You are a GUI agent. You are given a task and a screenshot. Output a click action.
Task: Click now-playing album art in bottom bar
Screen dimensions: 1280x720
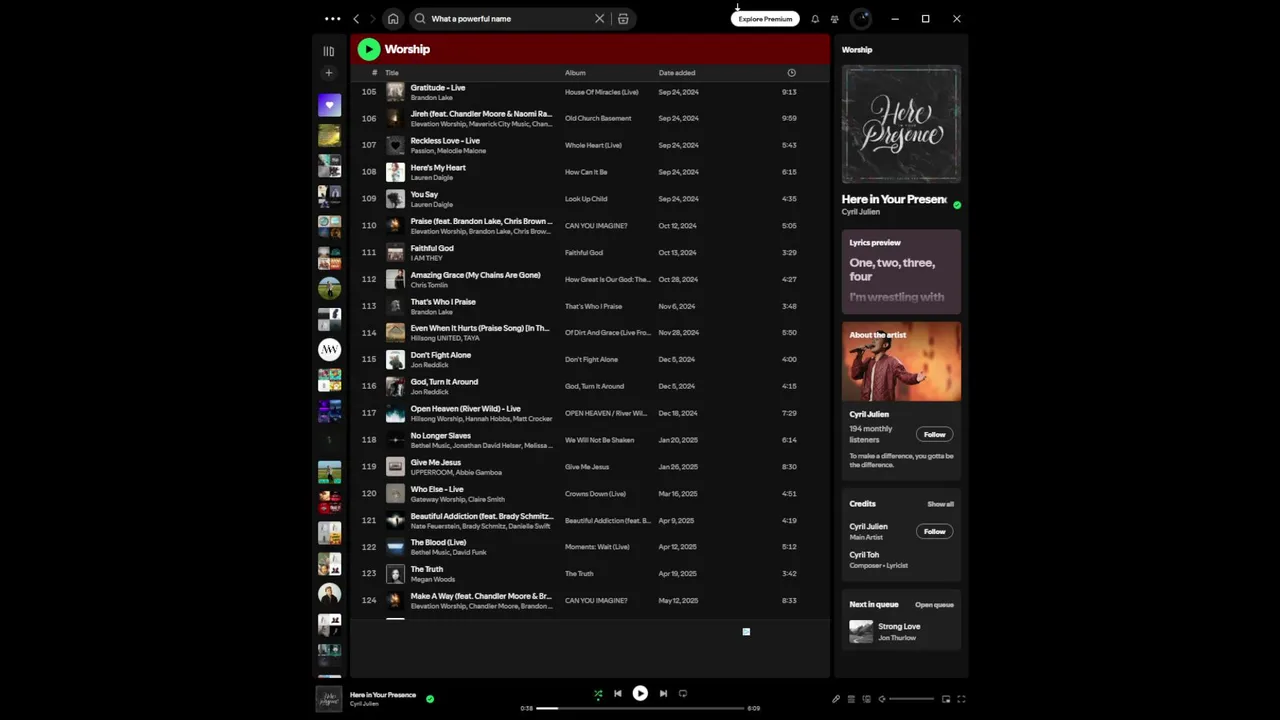[329, 699]
